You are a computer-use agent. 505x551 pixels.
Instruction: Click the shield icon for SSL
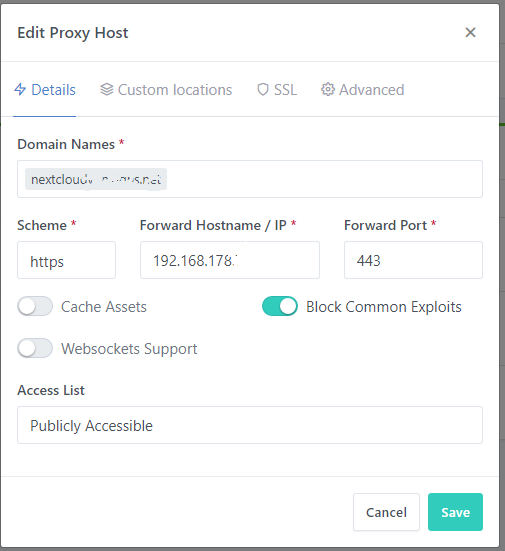(263, 90)
